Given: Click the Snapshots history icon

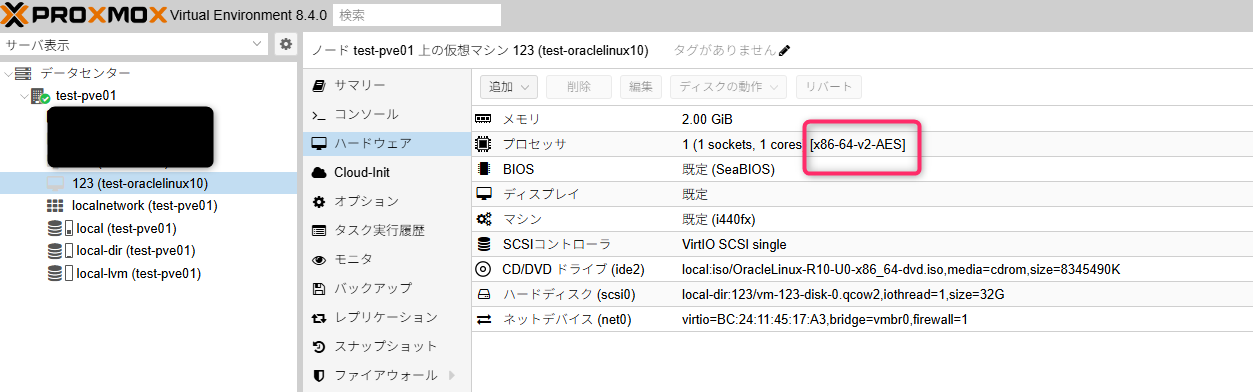Looking at the screenshot, I should pyautogui.click(x=319, y=346).
